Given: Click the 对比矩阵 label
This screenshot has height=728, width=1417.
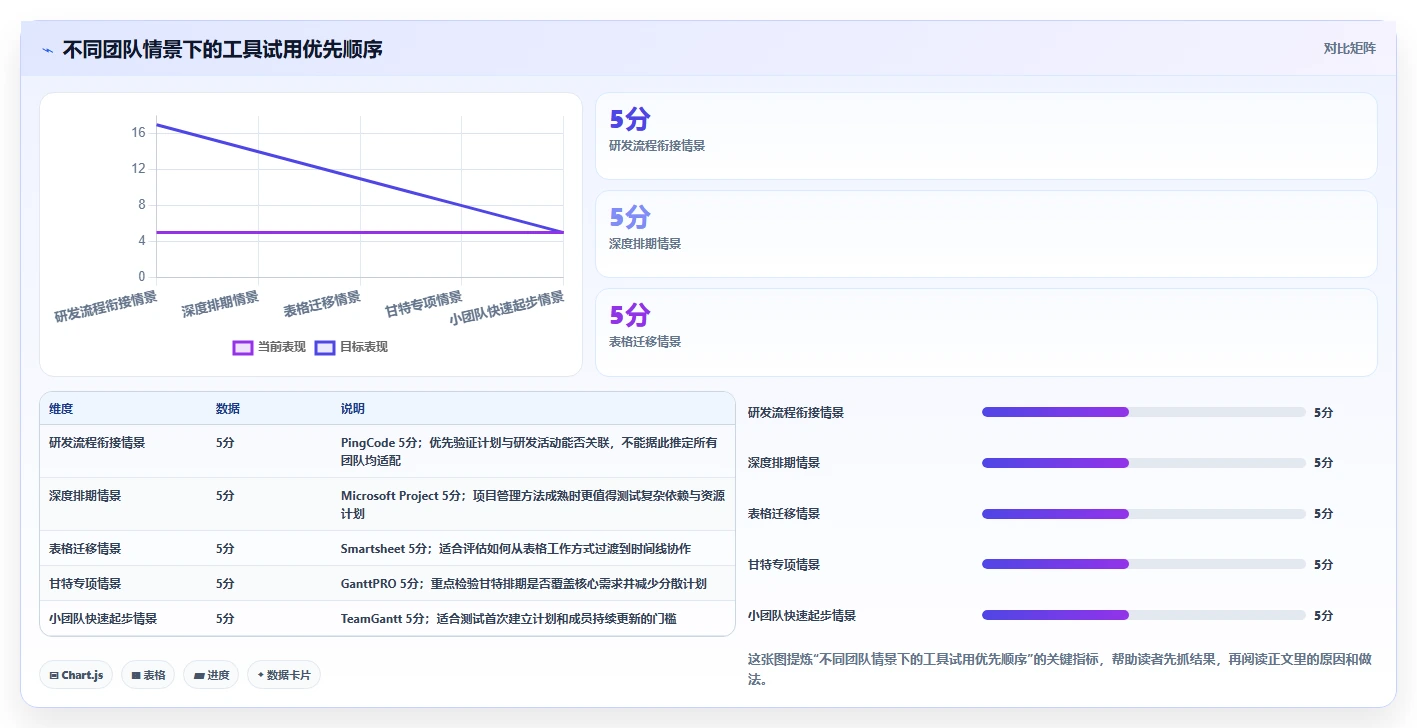Looking at the screenshot, I should click(x=1349, y=48).
